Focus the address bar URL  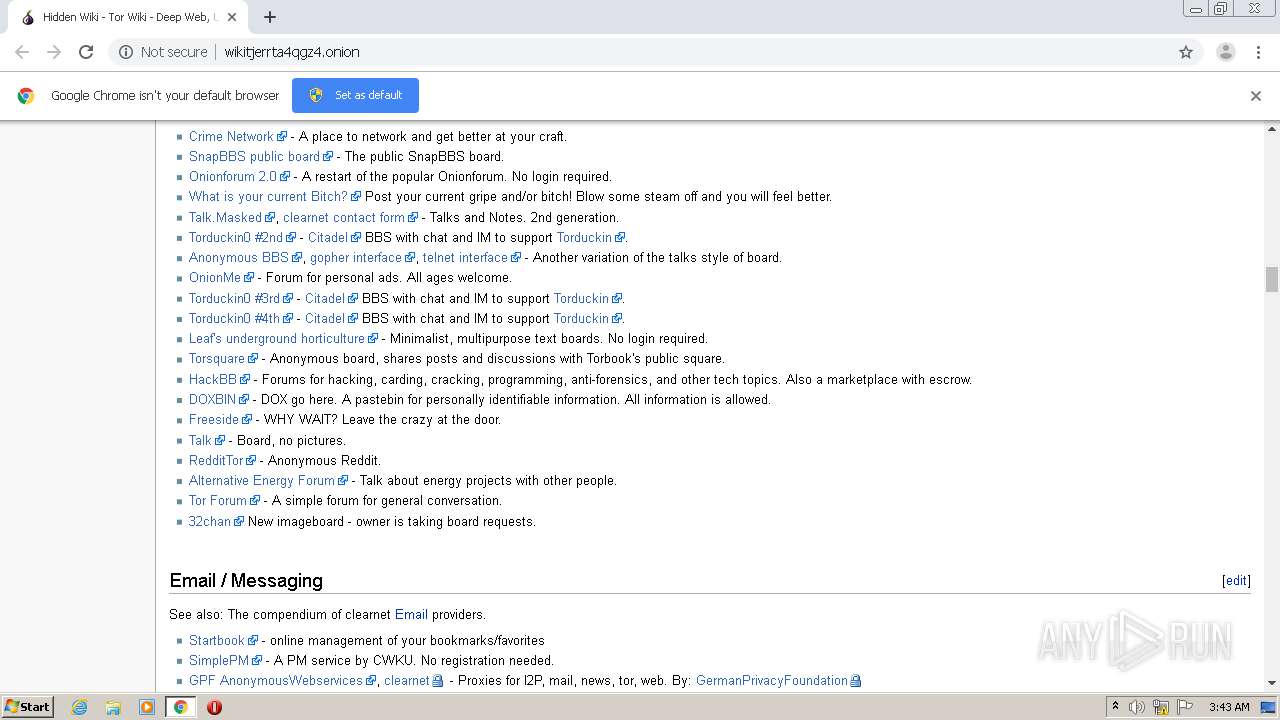click(292, 52)
